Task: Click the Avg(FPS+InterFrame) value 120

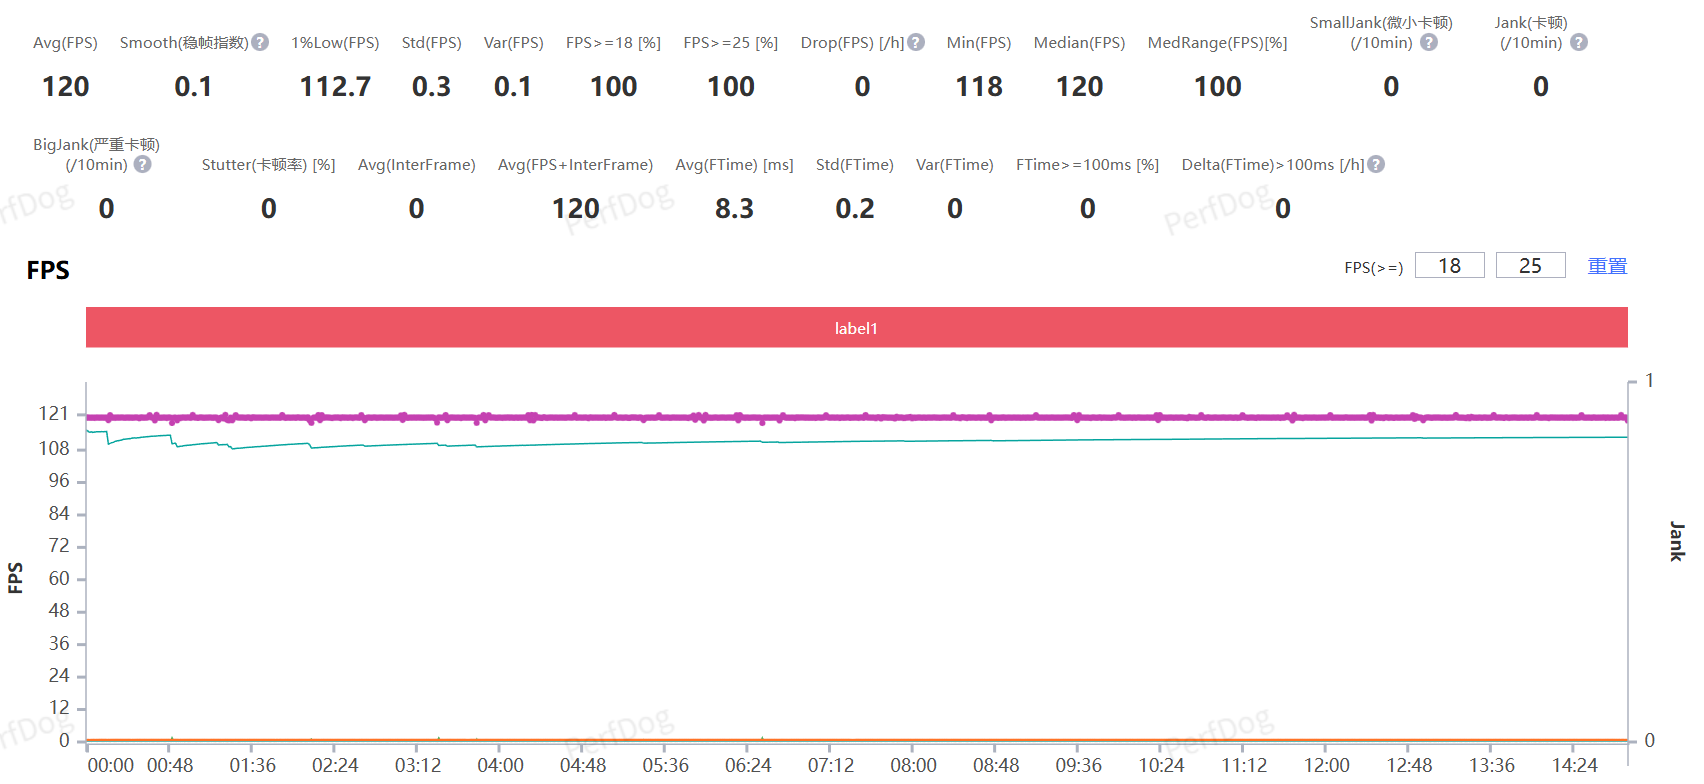Action: pos(576,209)
